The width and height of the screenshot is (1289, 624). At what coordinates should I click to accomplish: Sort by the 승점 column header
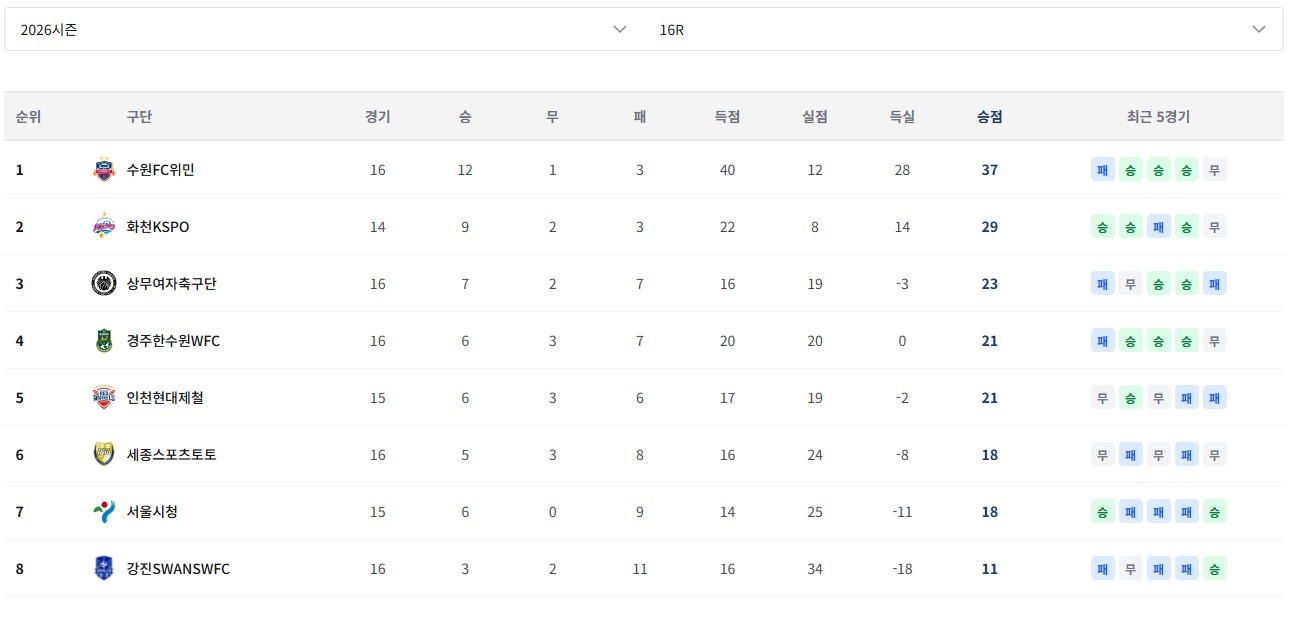(x=990, y=117)
